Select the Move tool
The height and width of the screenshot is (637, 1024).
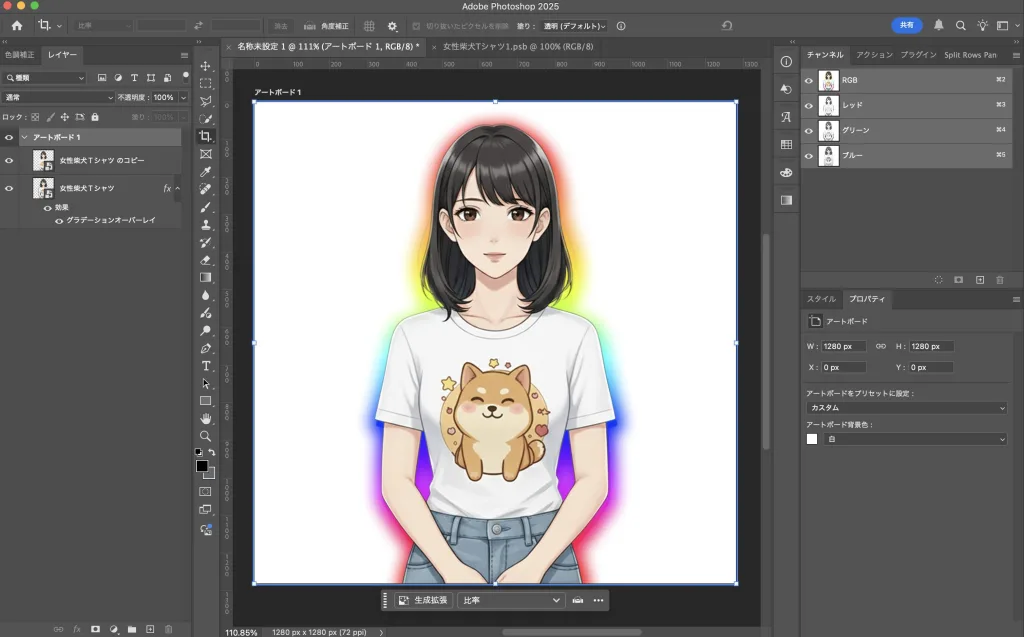click(206, 66)
